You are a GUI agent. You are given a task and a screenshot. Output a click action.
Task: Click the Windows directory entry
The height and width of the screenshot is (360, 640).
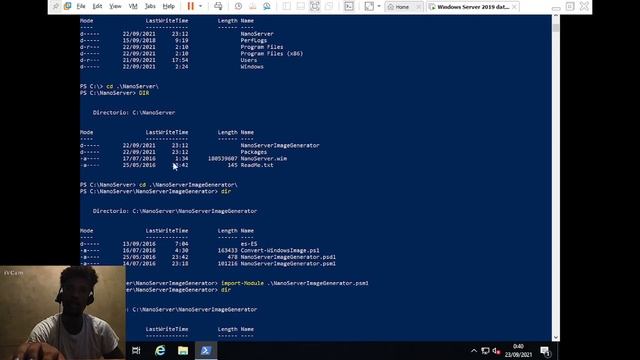(x=252, y=67)
